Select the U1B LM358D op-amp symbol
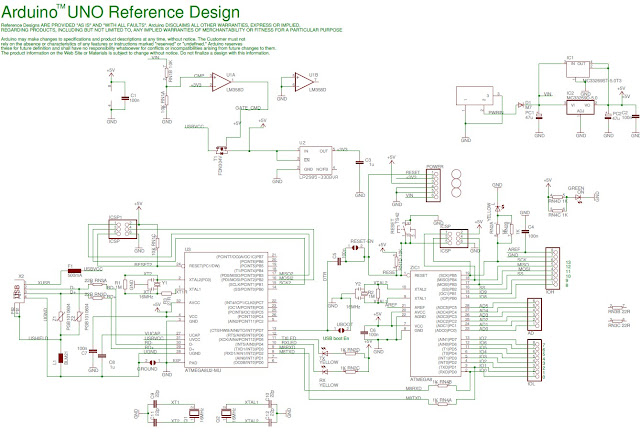Screen dimensions: 640x437 tap(304, 82)
